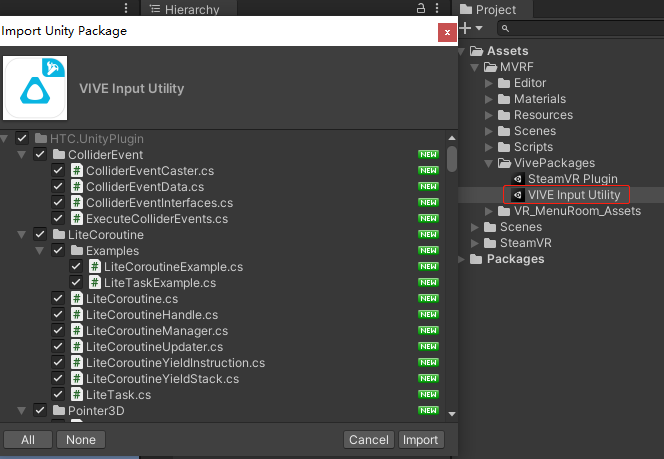Select the Resources folder in Project
Viewport: 664px width, 459px height.
[x=543, y=115]
